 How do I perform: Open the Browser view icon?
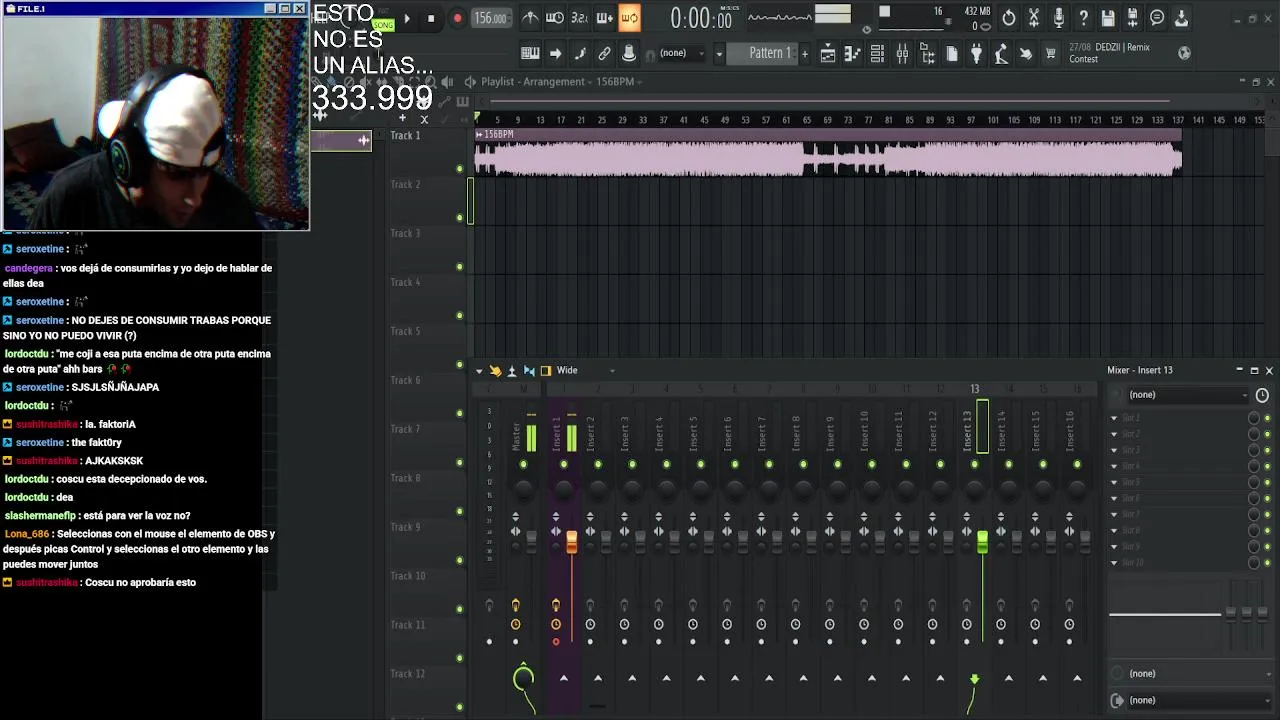[x=927, y=54]
